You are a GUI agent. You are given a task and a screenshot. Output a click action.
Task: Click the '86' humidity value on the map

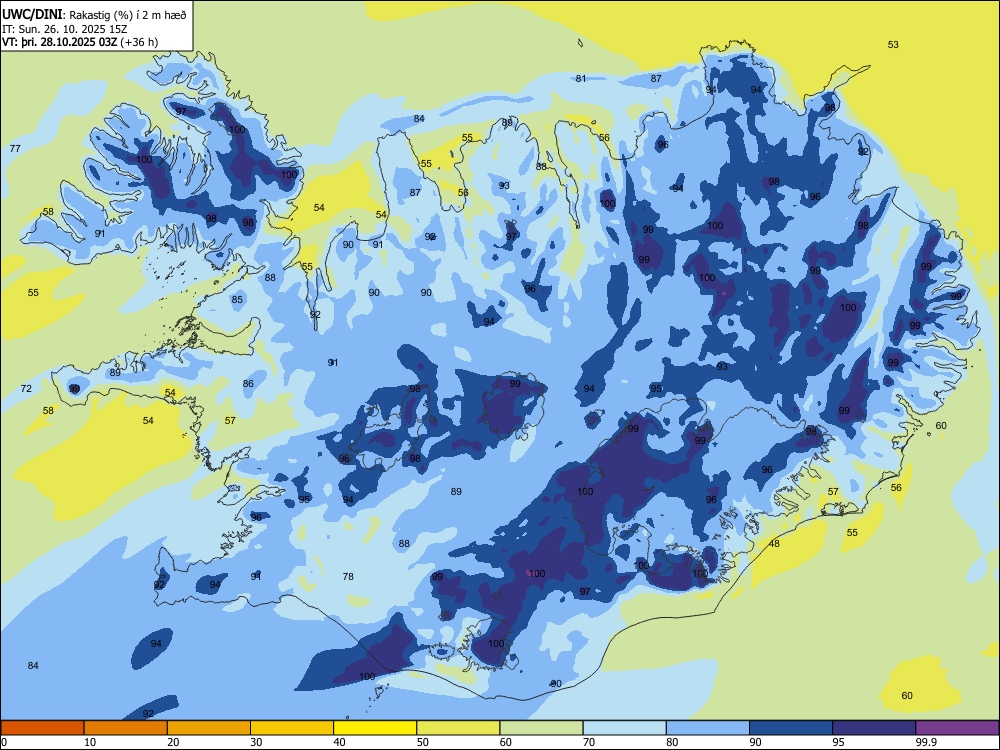pyautogui.click(x=248, y=383)
